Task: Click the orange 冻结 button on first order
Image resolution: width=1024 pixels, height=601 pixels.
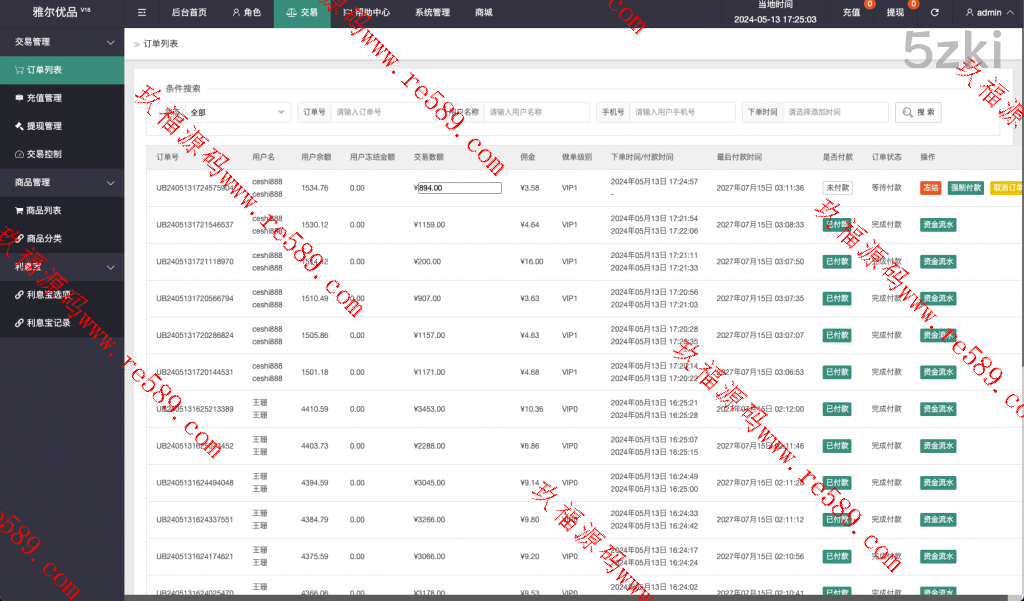Action: click(930, 188)
